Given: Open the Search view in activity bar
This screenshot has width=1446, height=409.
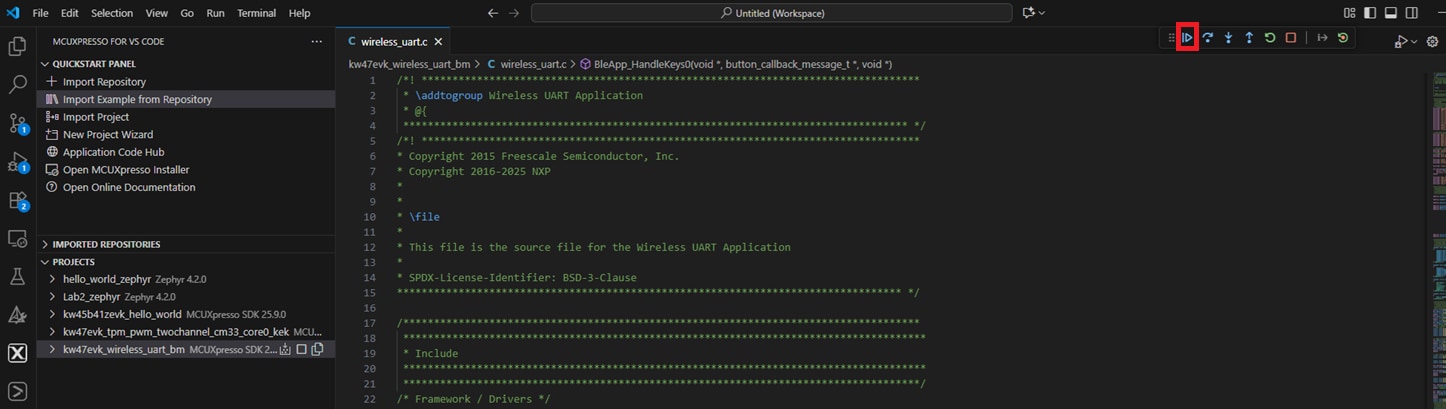Looking at the screenshot, I should click(x=17, y=84).
